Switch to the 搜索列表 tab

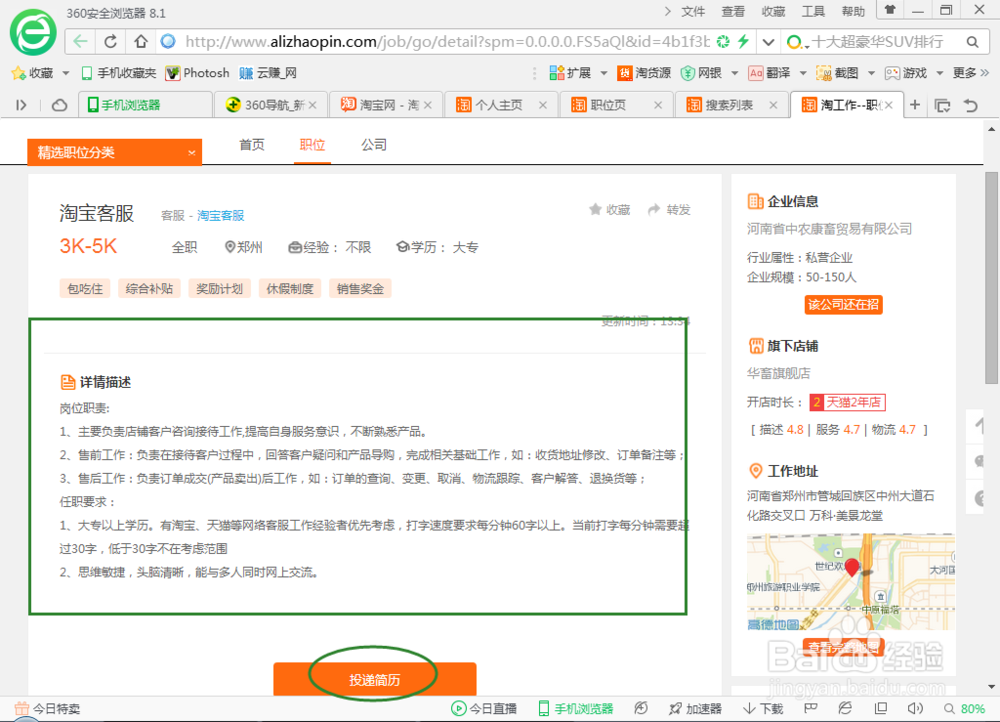(731, 105)
